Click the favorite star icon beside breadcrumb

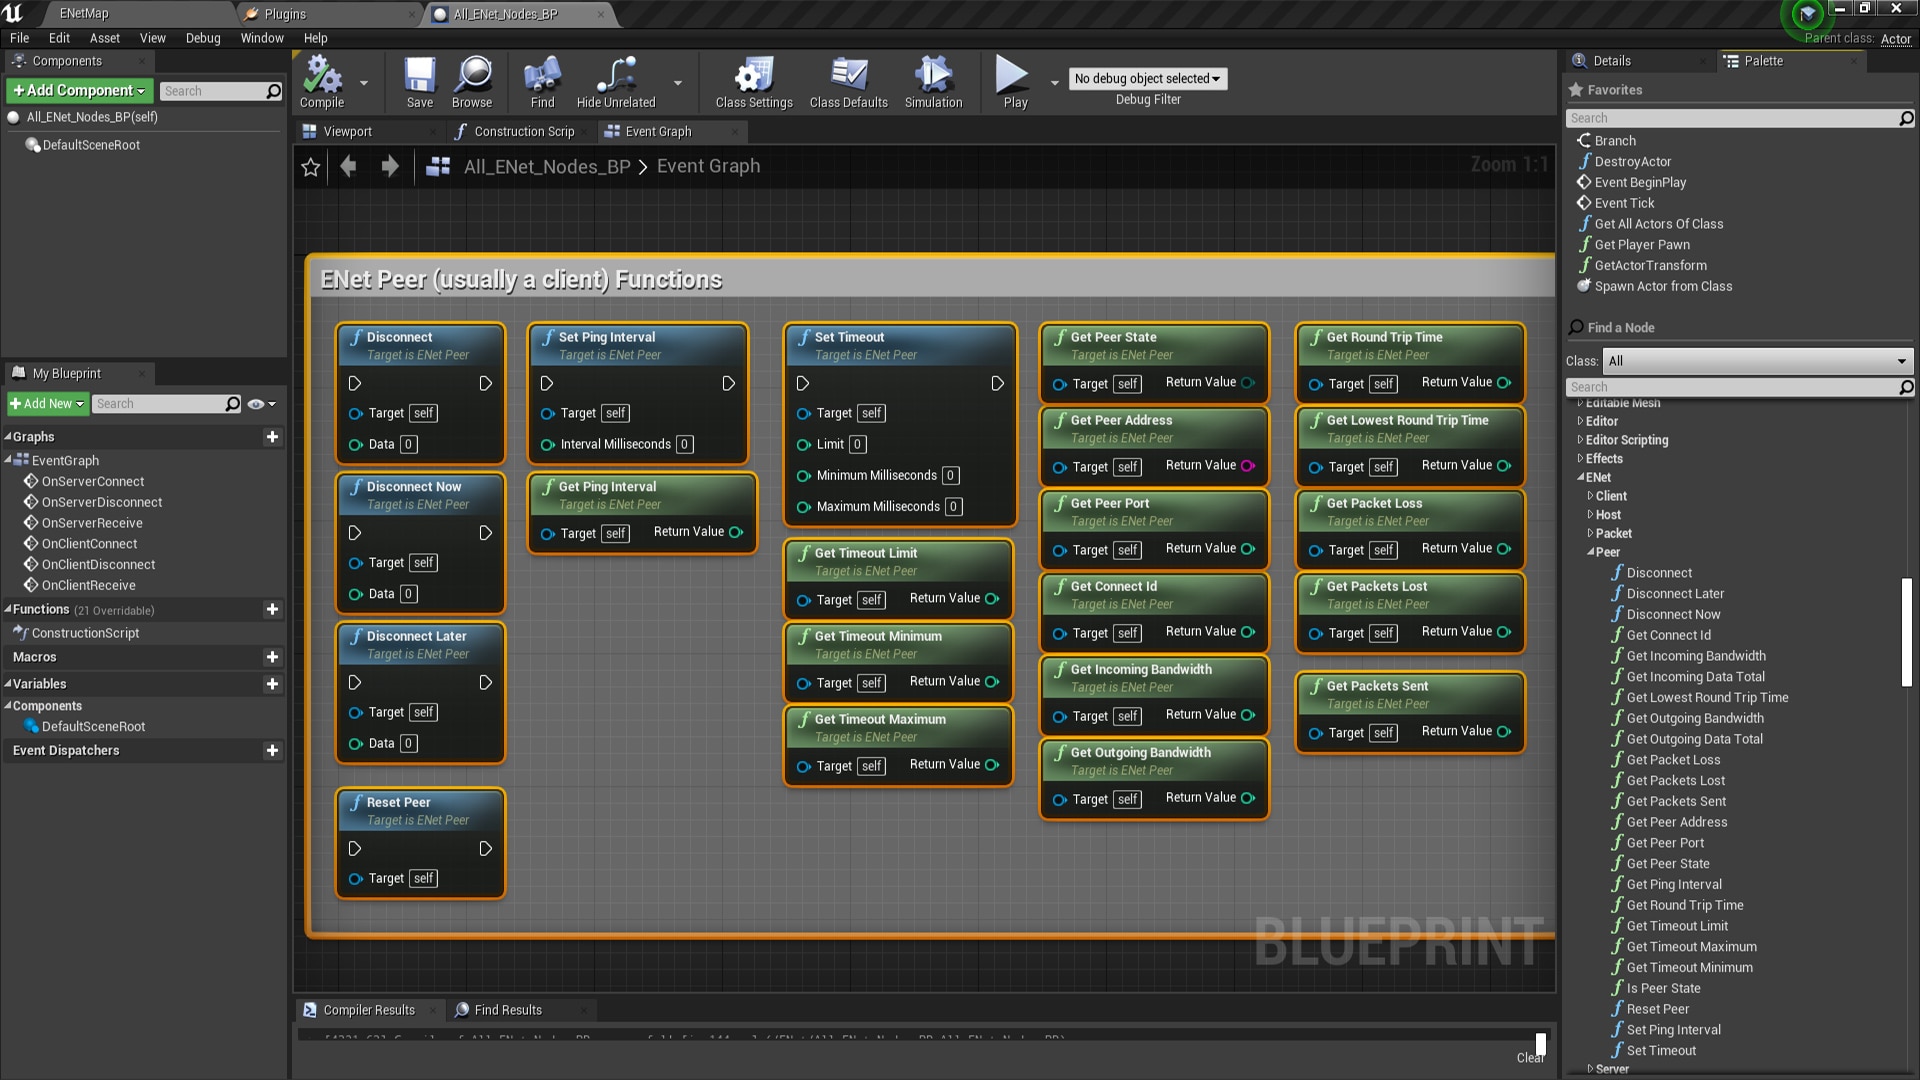click(311, 167)
